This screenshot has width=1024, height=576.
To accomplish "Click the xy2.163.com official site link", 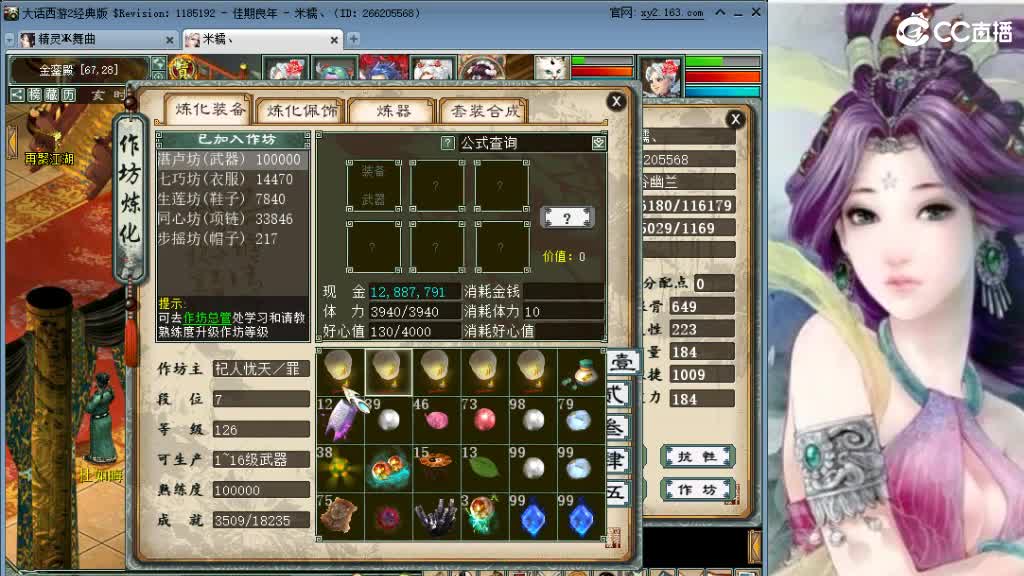I will [671, 12].
